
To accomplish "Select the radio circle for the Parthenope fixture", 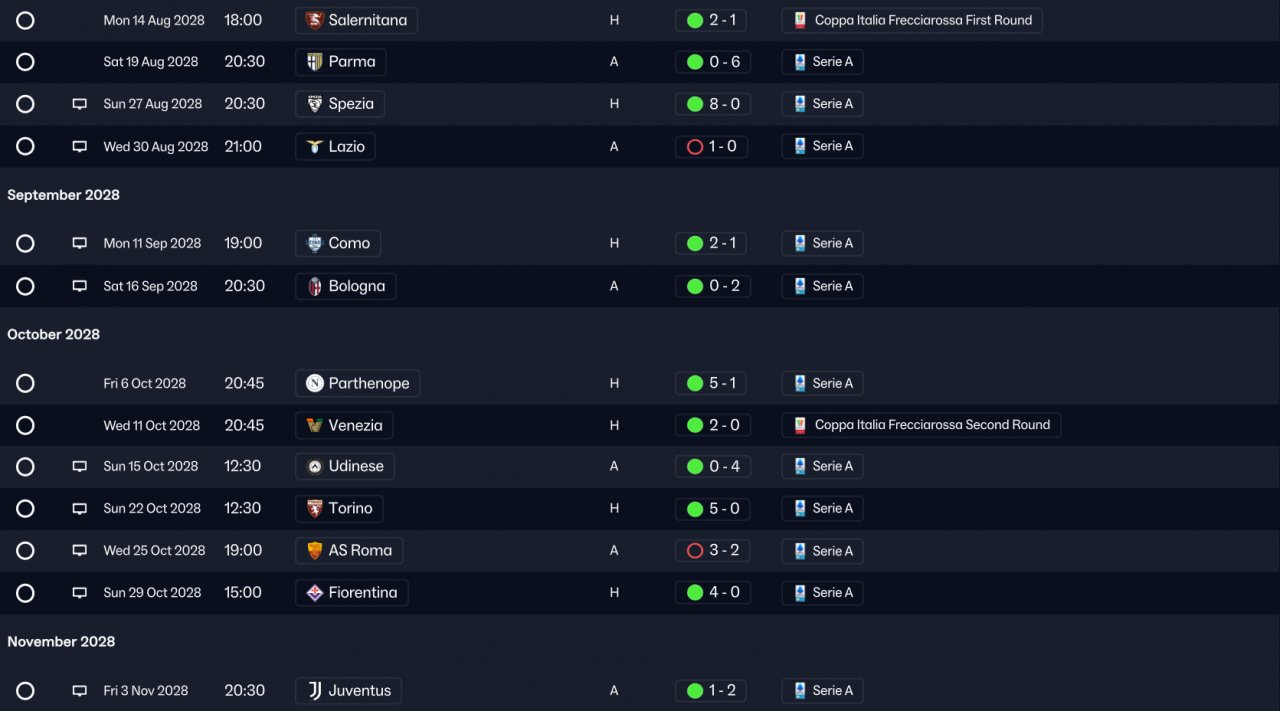I will tap(26, 383).
